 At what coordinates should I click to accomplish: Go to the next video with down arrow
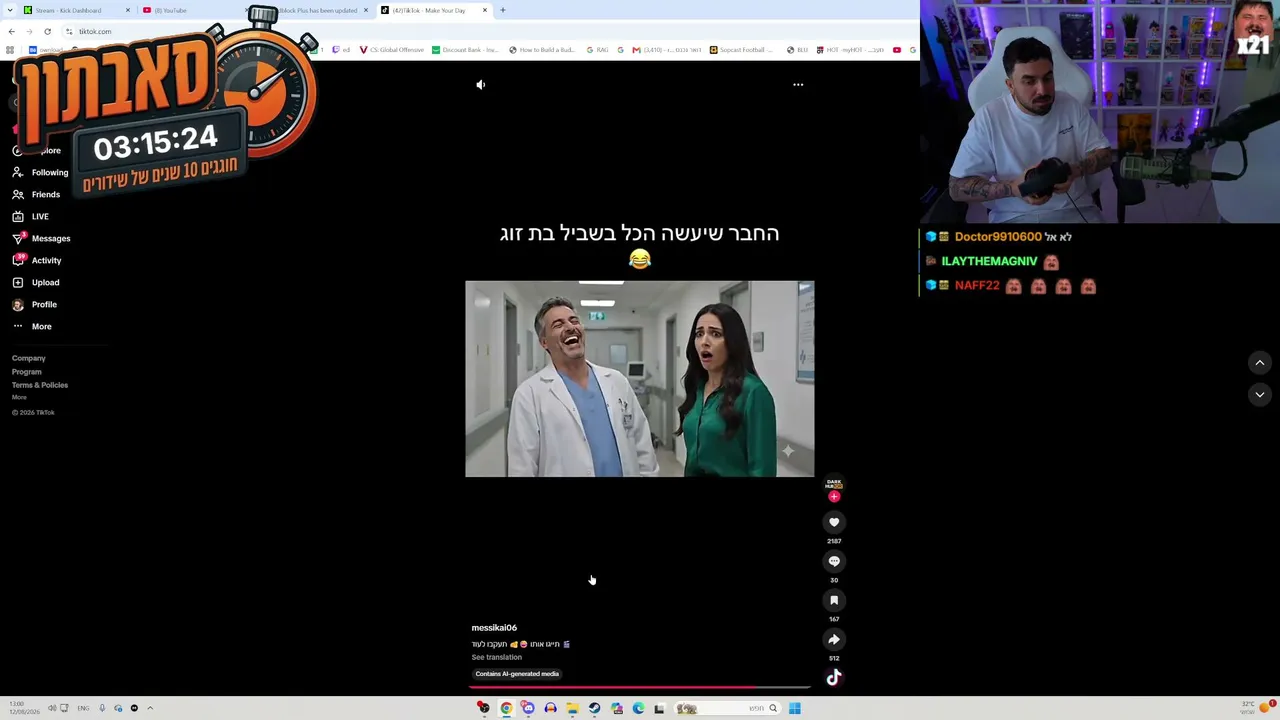(x=1260, y=395)
